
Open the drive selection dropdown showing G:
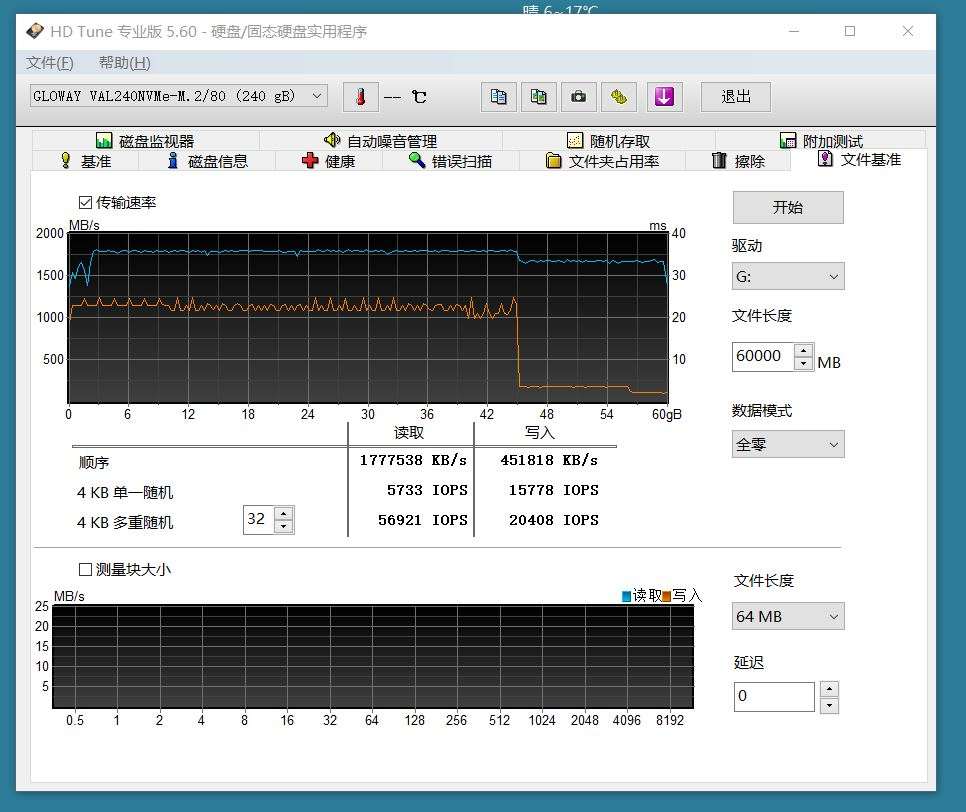pos(788,275)
